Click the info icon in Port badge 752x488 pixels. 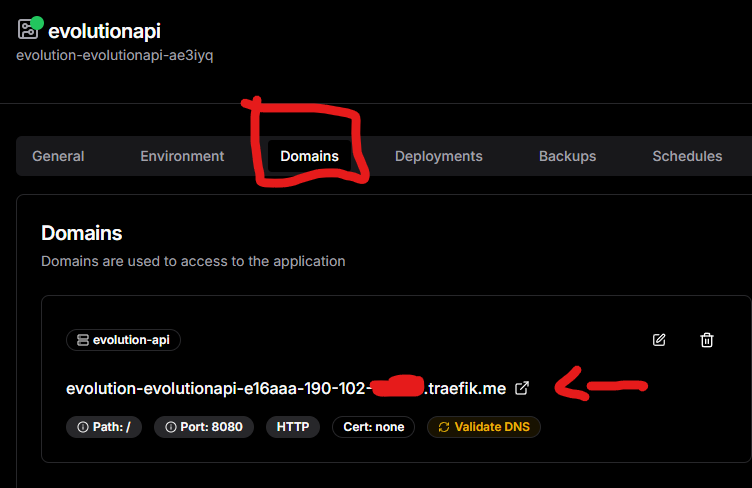pyautogui.click(x=171, y=427)
